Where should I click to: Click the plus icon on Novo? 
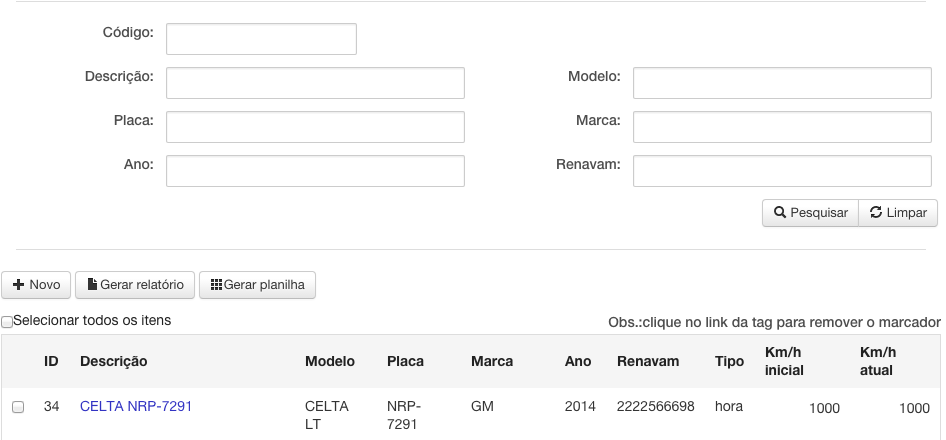tap(19, 284)
